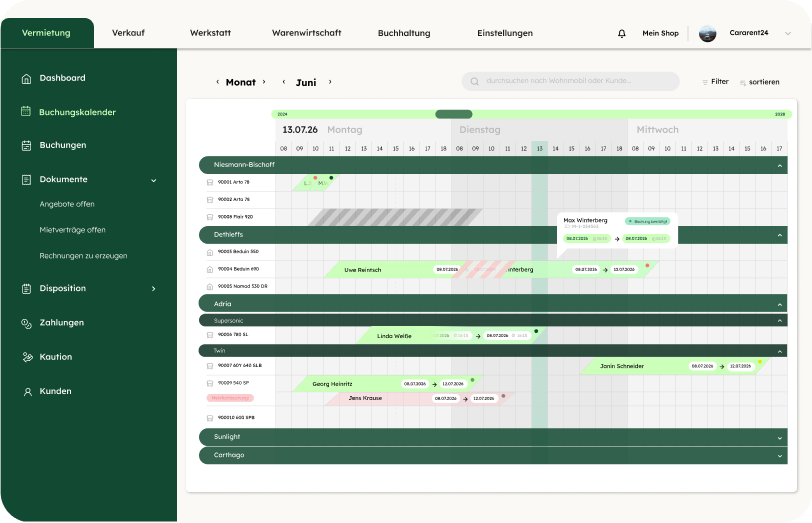The height and width of the screenshot is (523, 812).
Task: Go to next month after Juni
Action: point(330,82)
